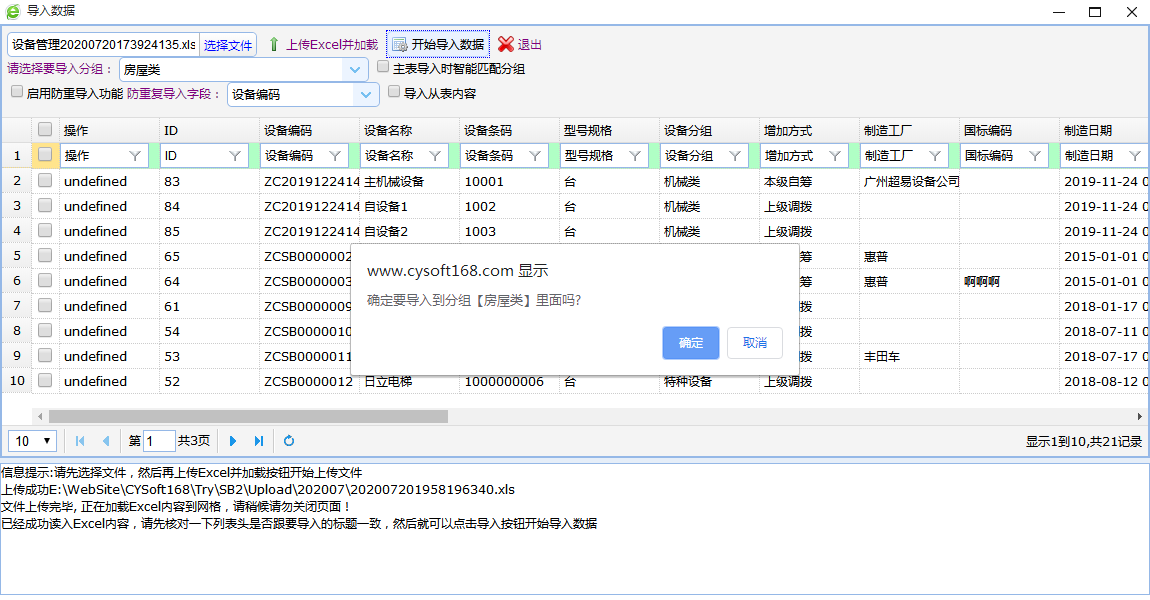Click the horizontal scrollbar below the grid
This screenshot has width=1150, height=600.
pyautogui.click(x=248, y=416)
